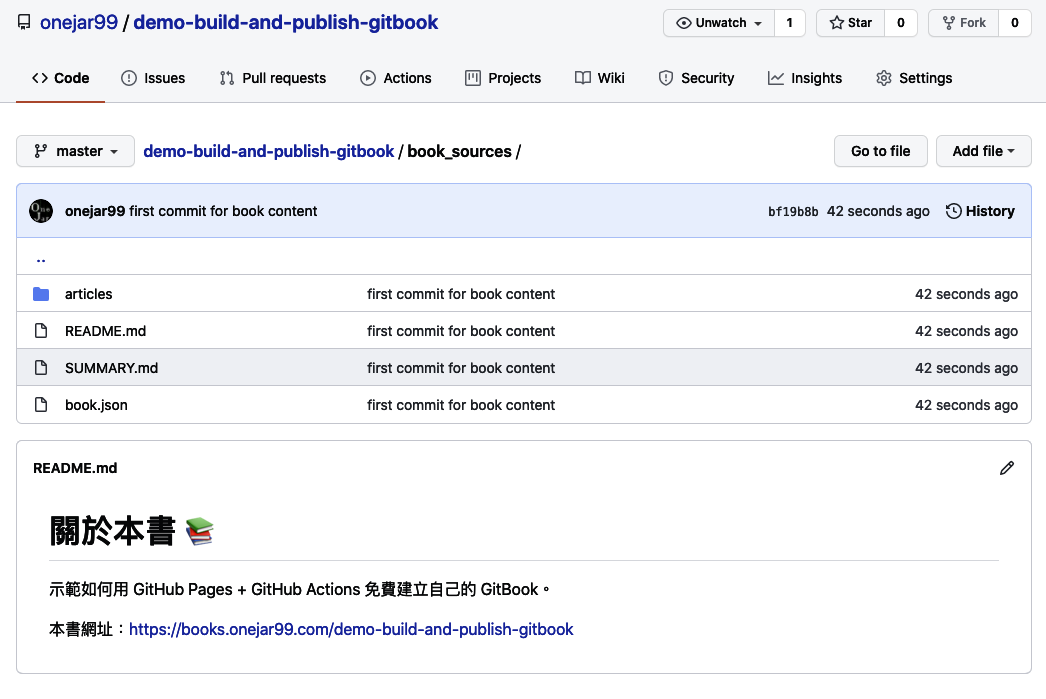The image size is (1046, 699).
Task: Go to the Actions tab
Action: tap(396, 78)
